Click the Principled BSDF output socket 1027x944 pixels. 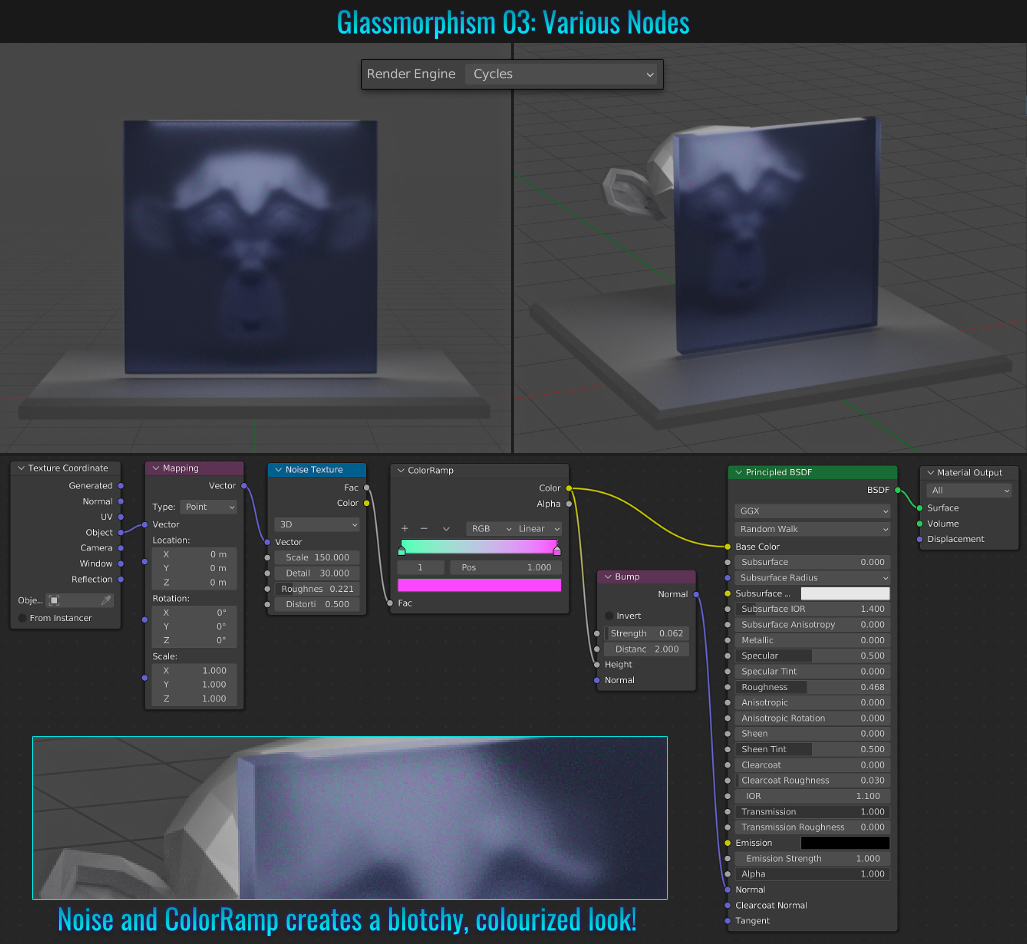point(897,490)
